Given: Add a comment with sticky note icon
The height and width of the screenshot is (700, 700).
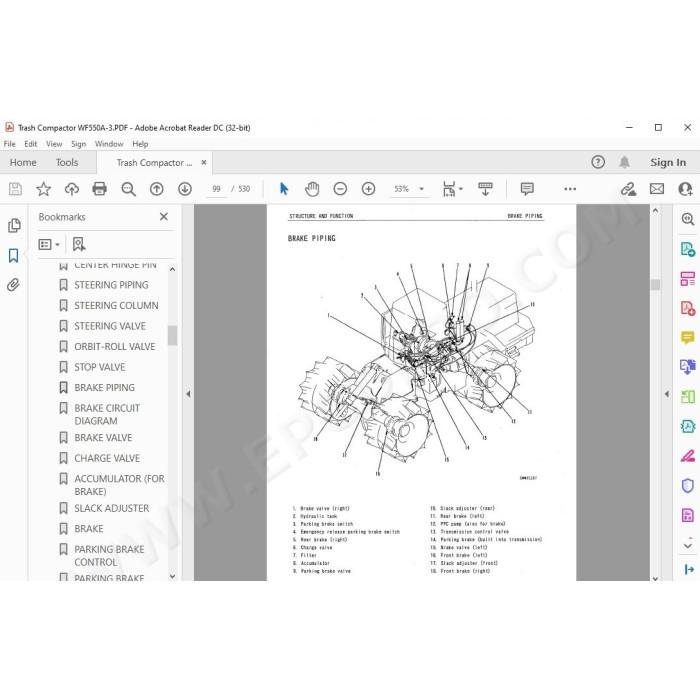Looking at the screenshot, I should tap(527, 189).
